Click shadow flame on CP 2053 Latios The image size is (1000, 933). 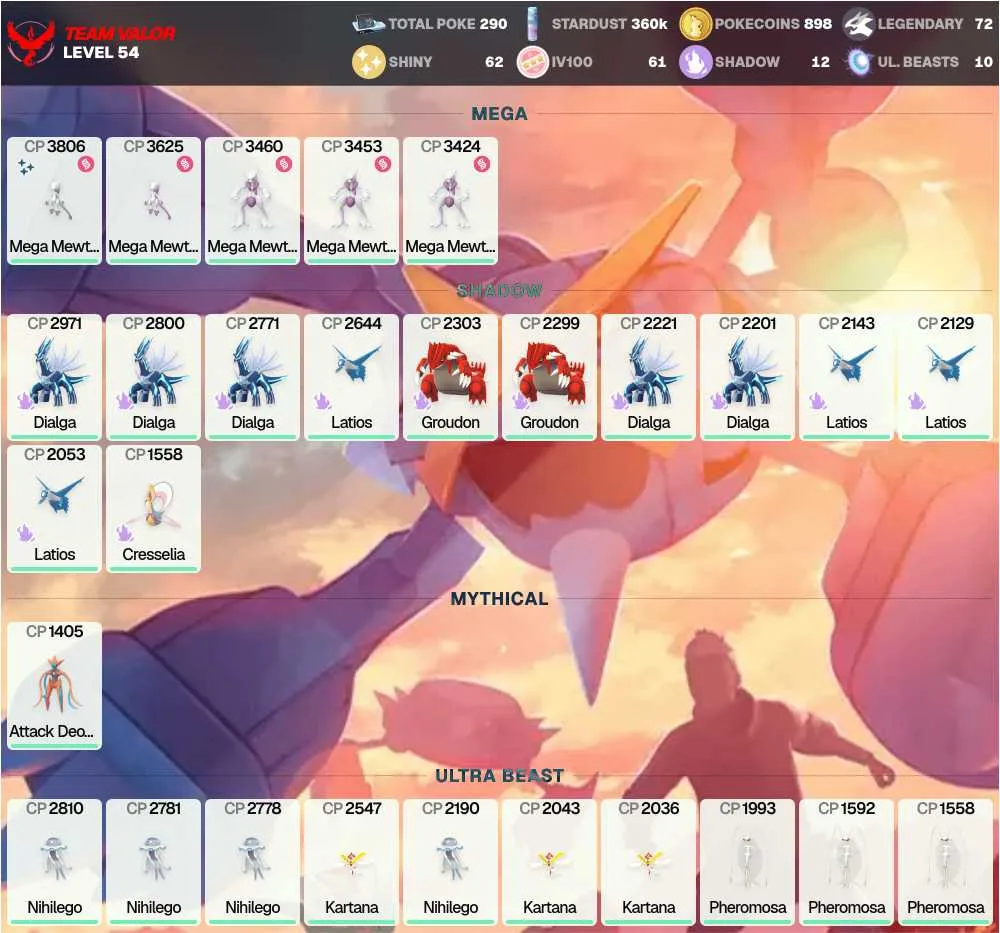point(26,533)
